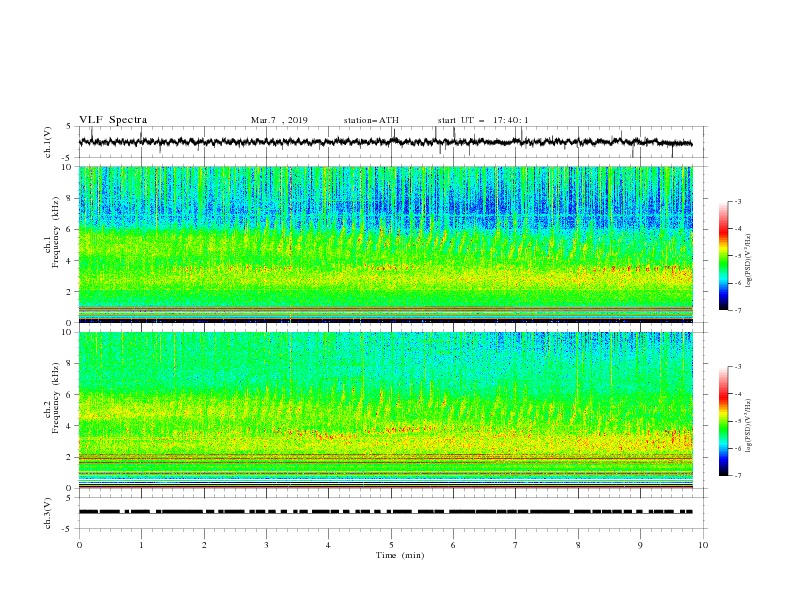Click the "ch.1(V)" axis label
The height and width of the screenshot is (612, 792).
(48, 142)
